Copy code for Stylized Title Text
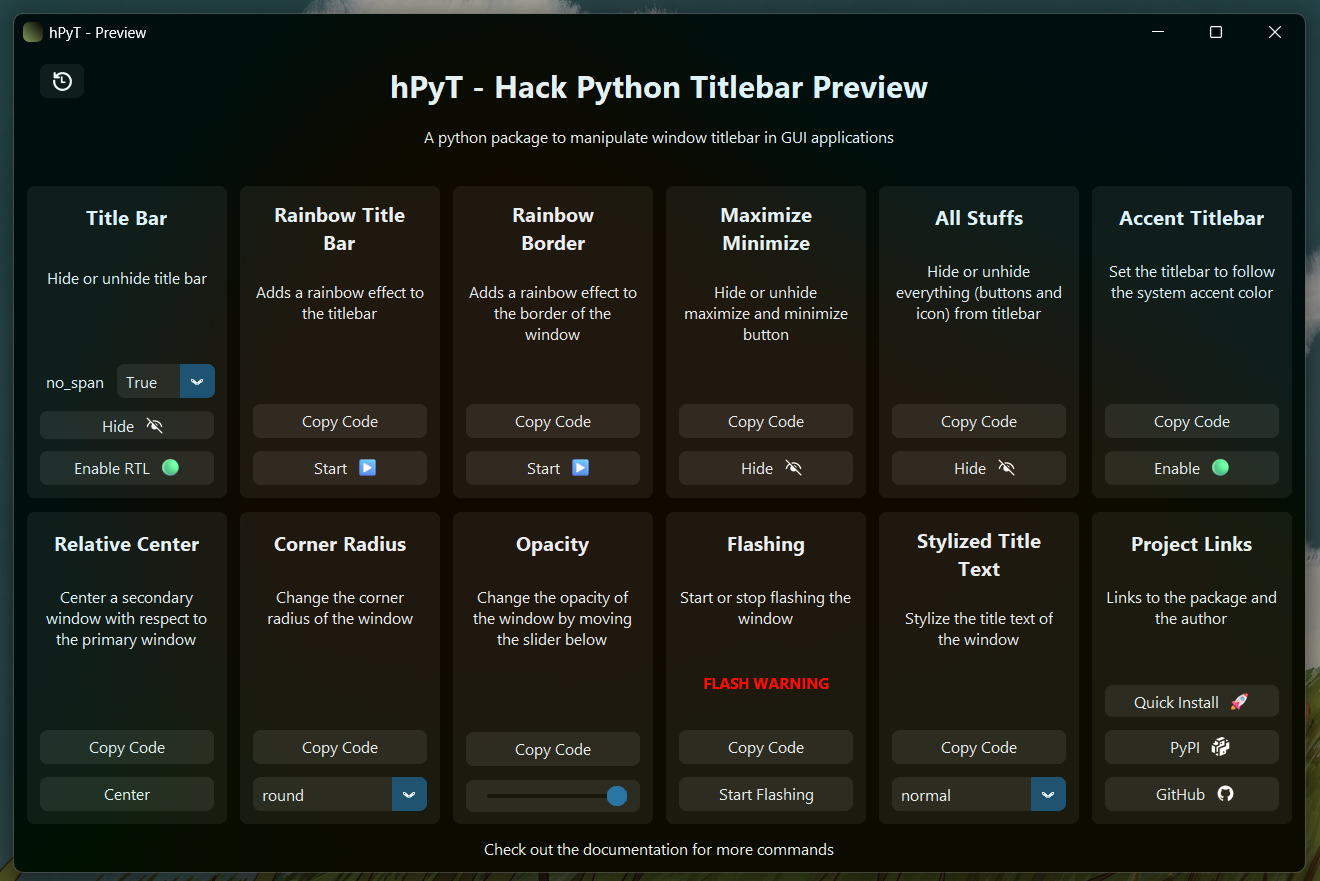The height and width of the screenshot is (881, 1320). (979, 747)
